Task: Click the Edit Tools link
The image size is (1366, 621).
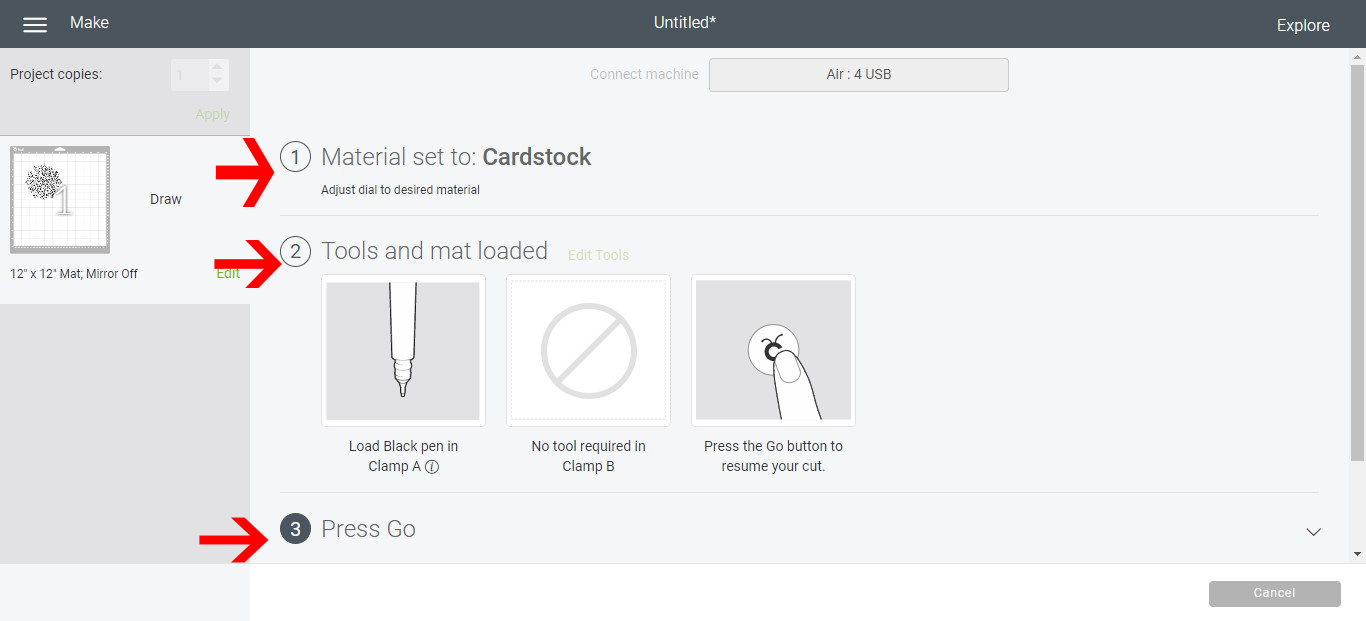Action: coord(598,255)
